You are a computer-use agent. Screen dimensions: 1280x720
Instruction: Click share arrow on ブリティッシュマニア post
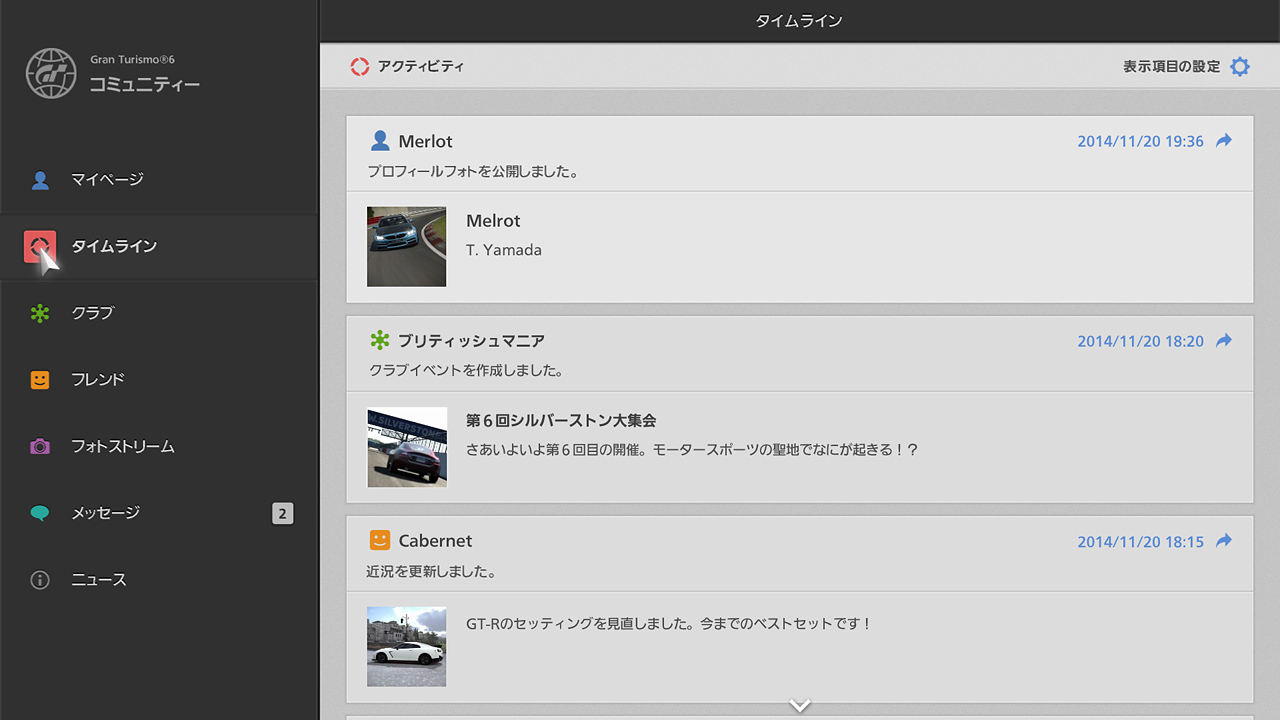click(x=1224, y=341)
